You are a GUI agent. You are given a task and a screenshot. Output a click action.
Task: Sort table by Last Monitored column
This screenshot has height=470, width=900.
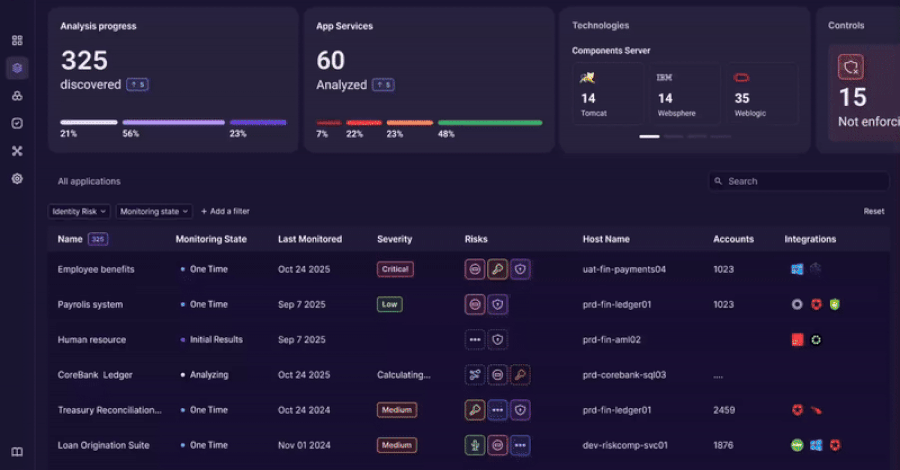click(x=310, y=240)
